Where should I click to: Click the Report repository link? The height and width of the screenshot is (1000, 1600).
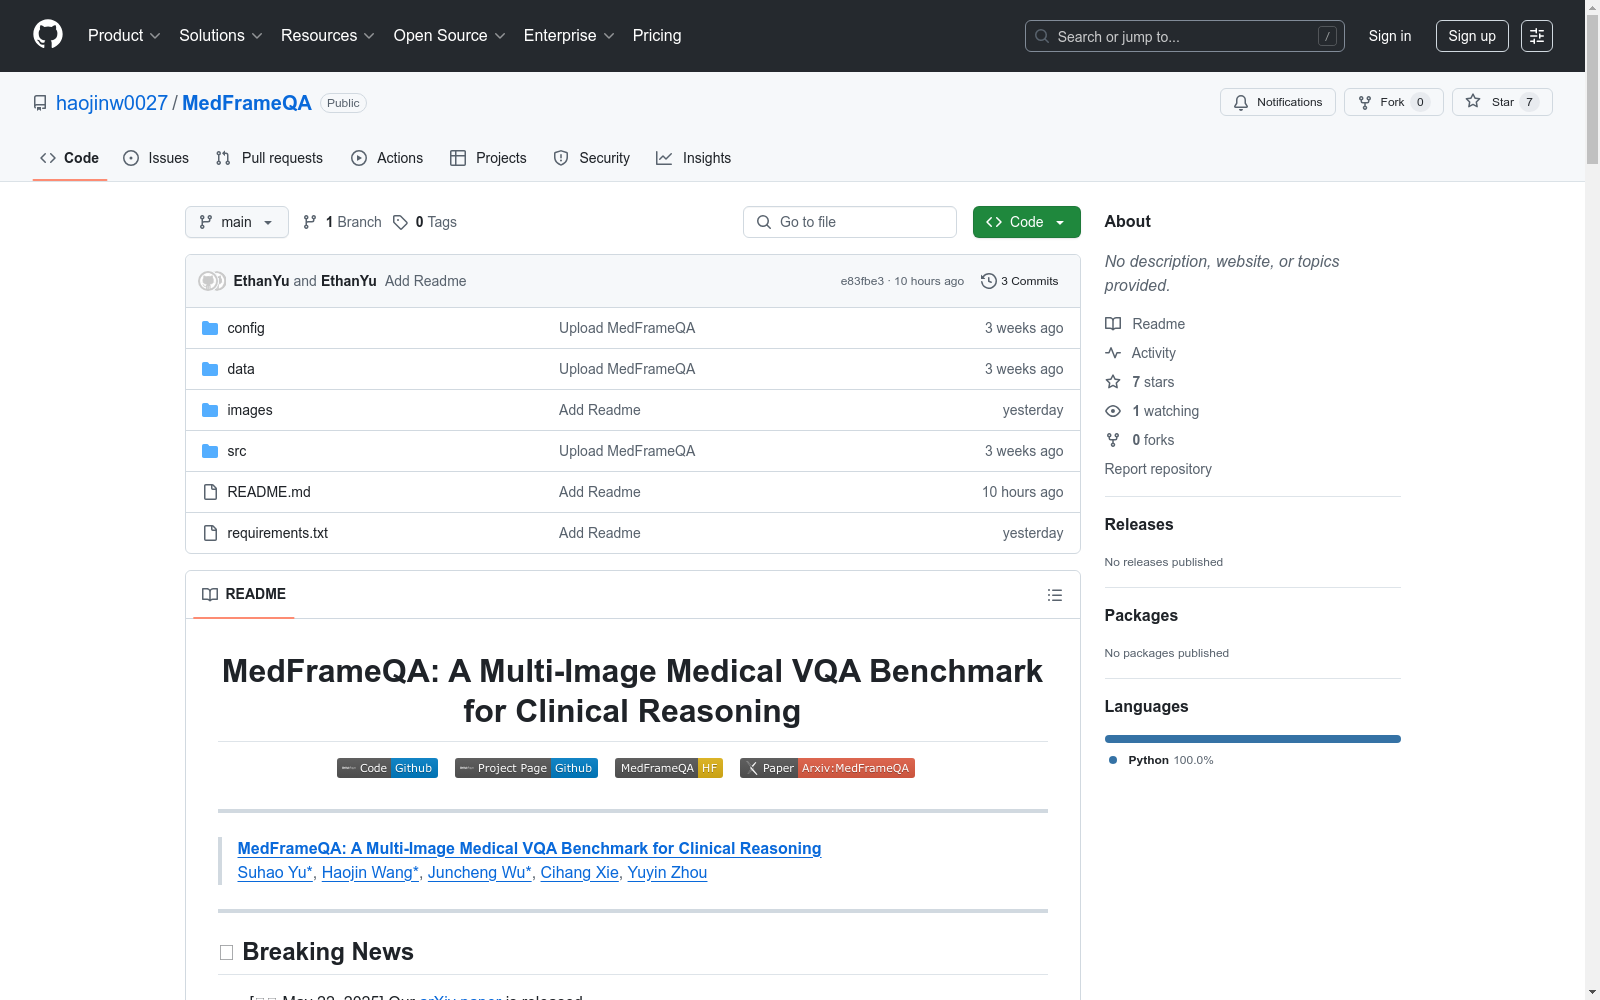pyautogui.click(x=1158, y=469)
